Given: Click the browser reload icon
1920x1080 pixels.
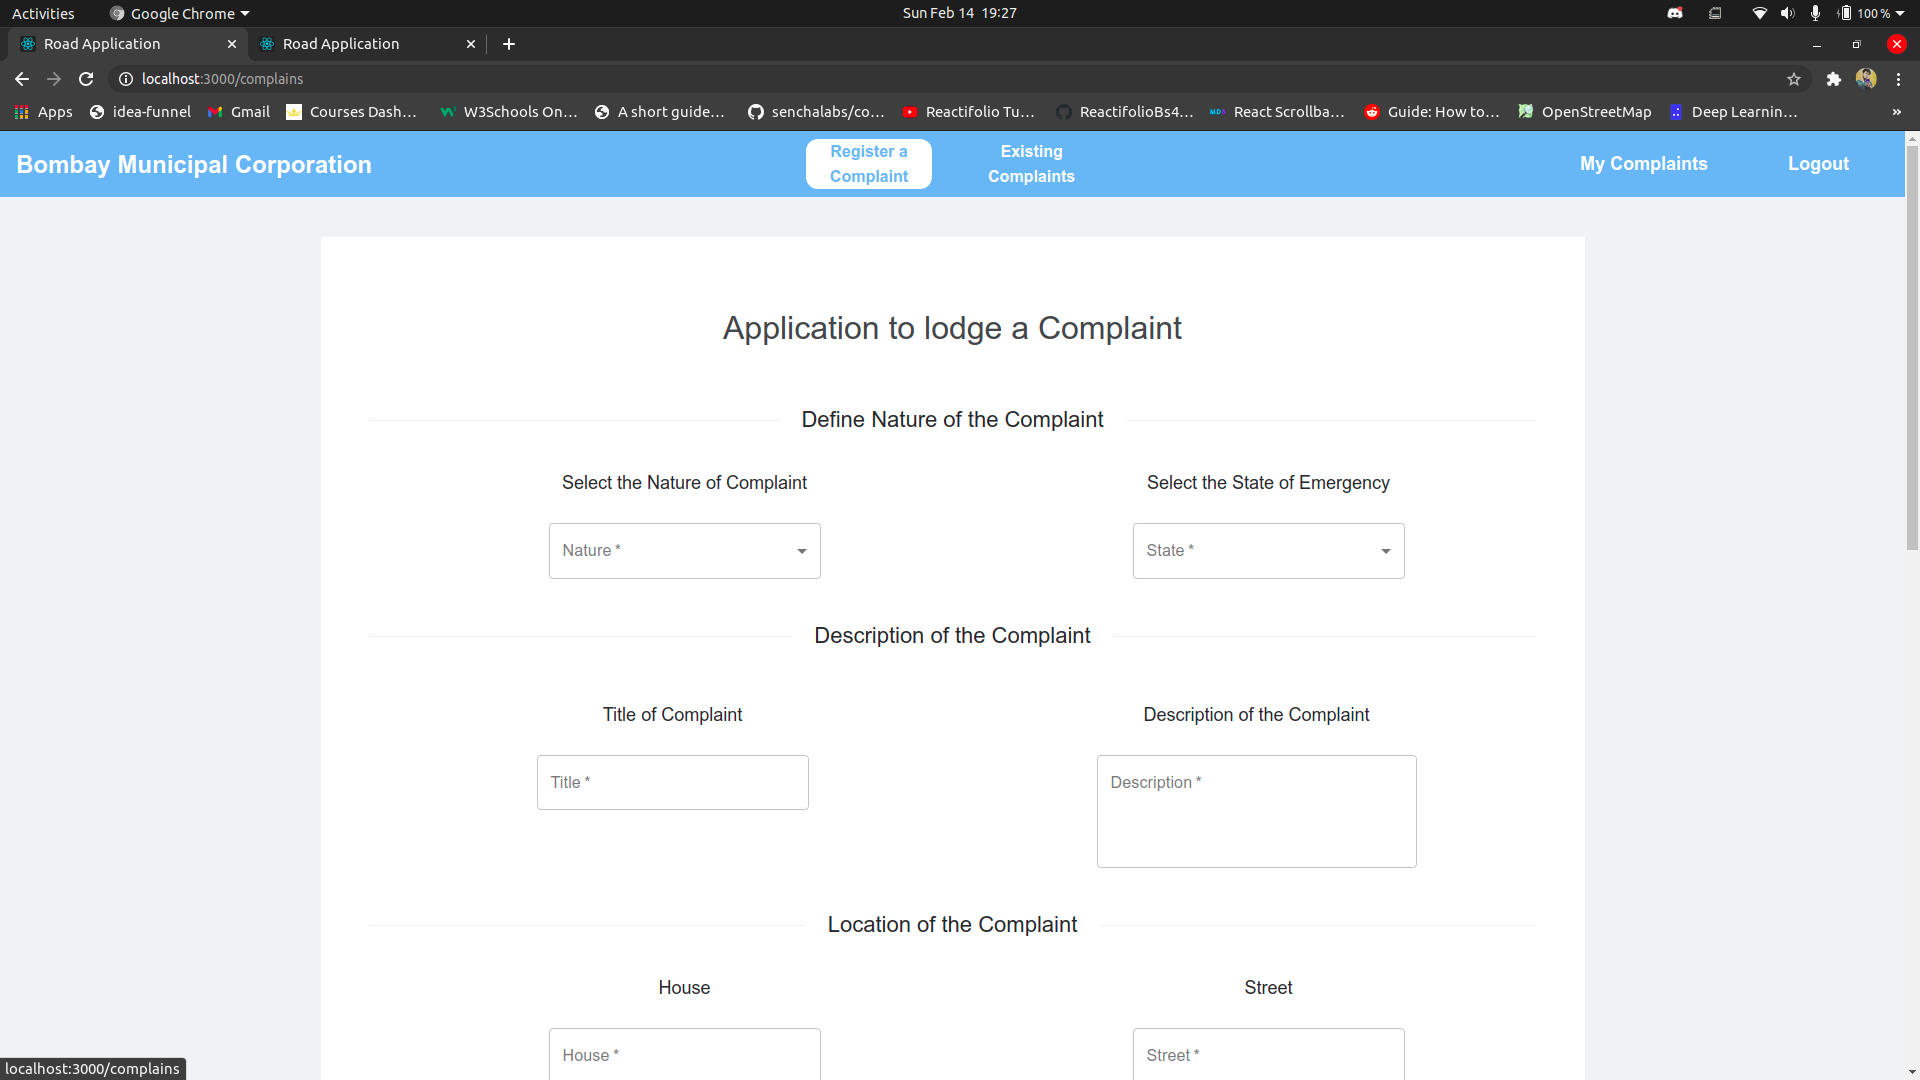Looking at the screenshot, I should click(x=86, y=79).
